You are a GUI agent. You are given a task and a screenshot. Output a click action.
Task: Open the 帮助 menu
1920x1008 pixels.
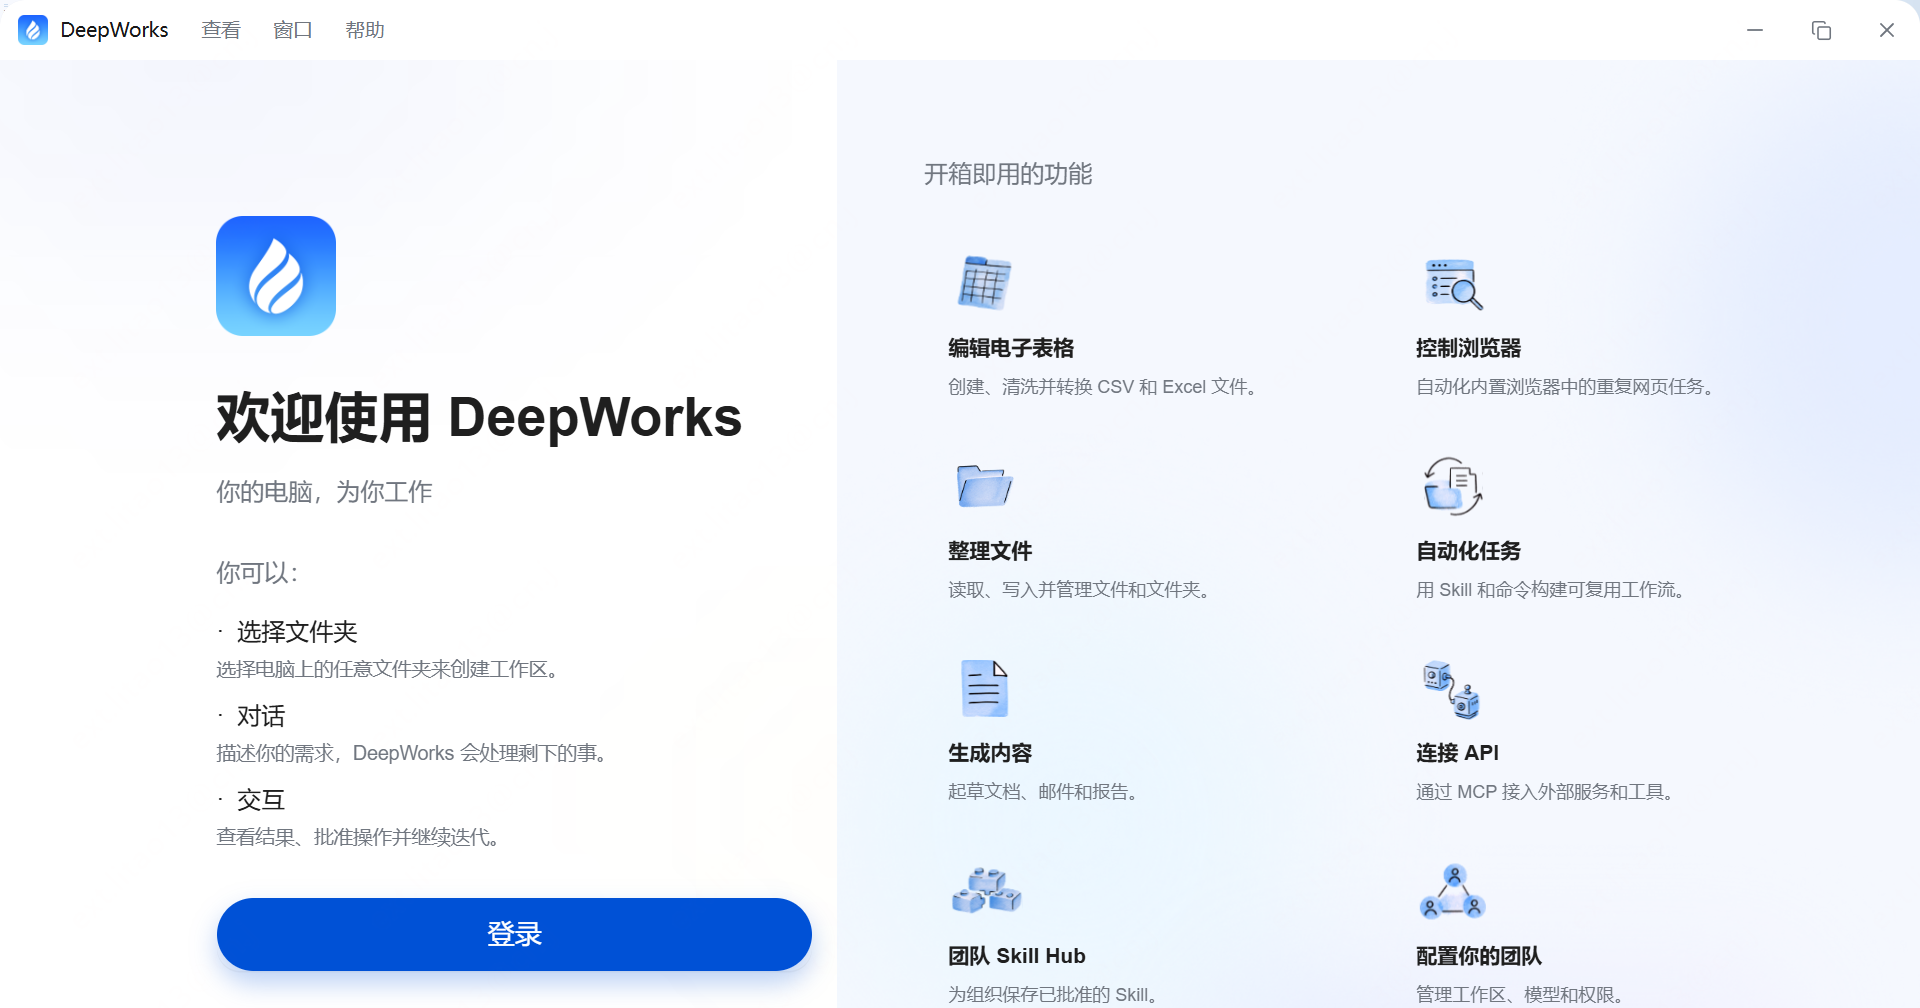click(x=365, y=30)
